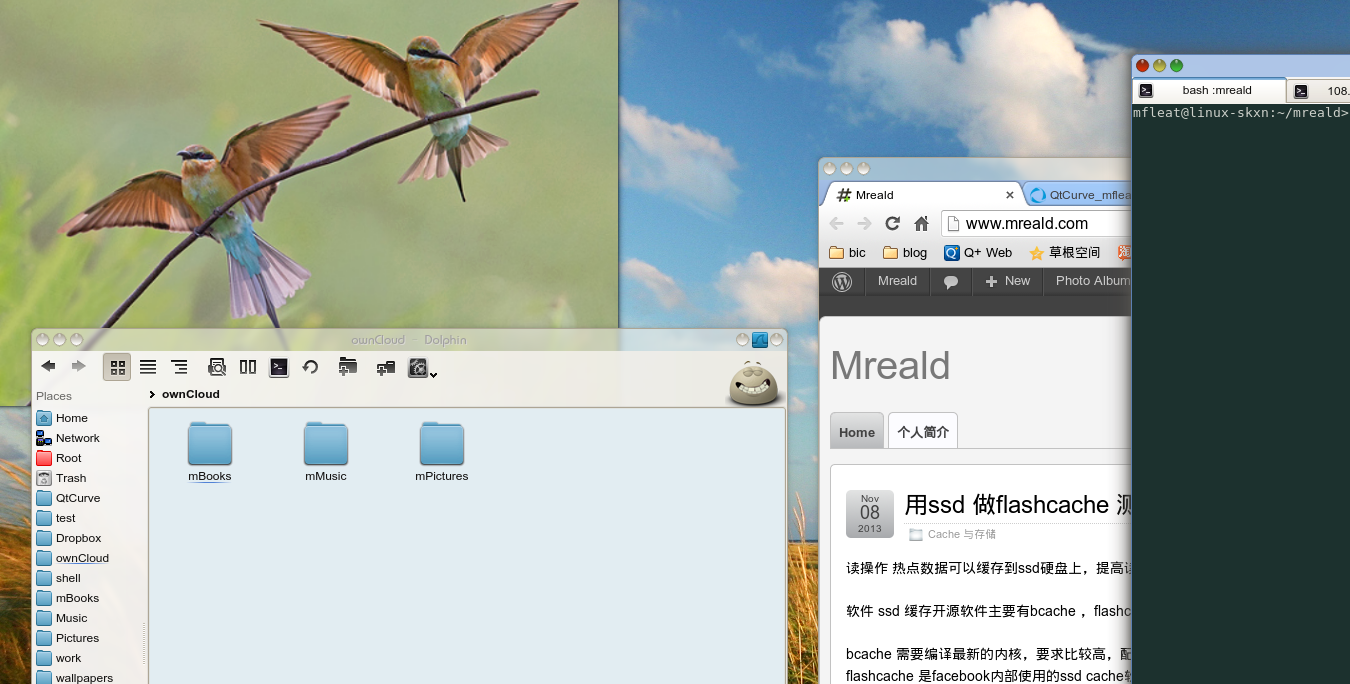Reload the page in browser
Screen dimensions: 1350x684
point(893,223)
